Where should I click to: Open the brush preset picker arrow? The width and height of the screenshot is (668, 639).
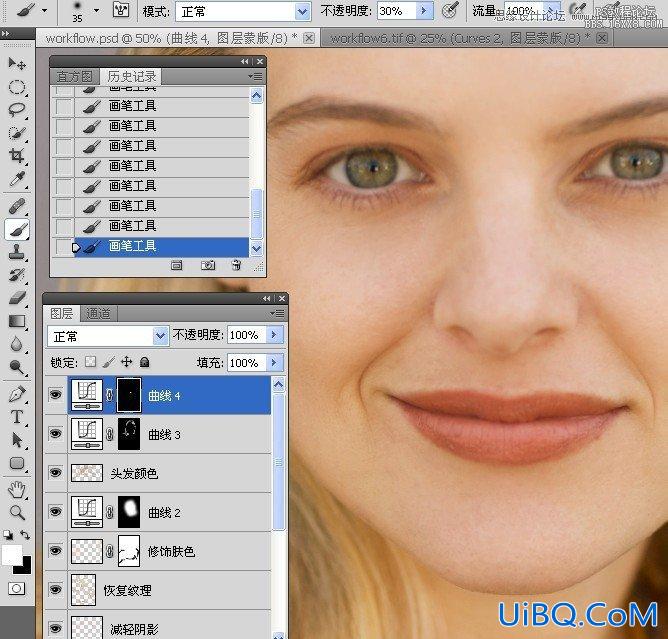coord(97,11)
